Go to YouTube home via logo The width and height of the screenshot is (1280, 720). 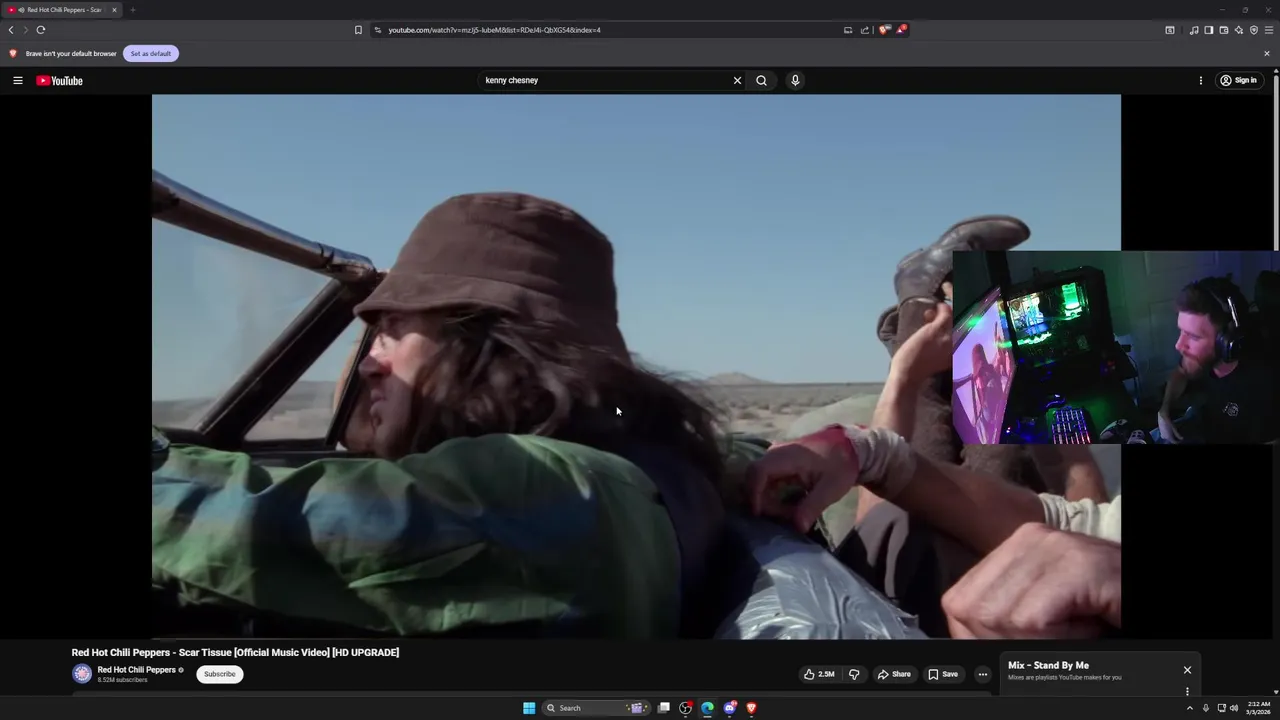point(59,80)
